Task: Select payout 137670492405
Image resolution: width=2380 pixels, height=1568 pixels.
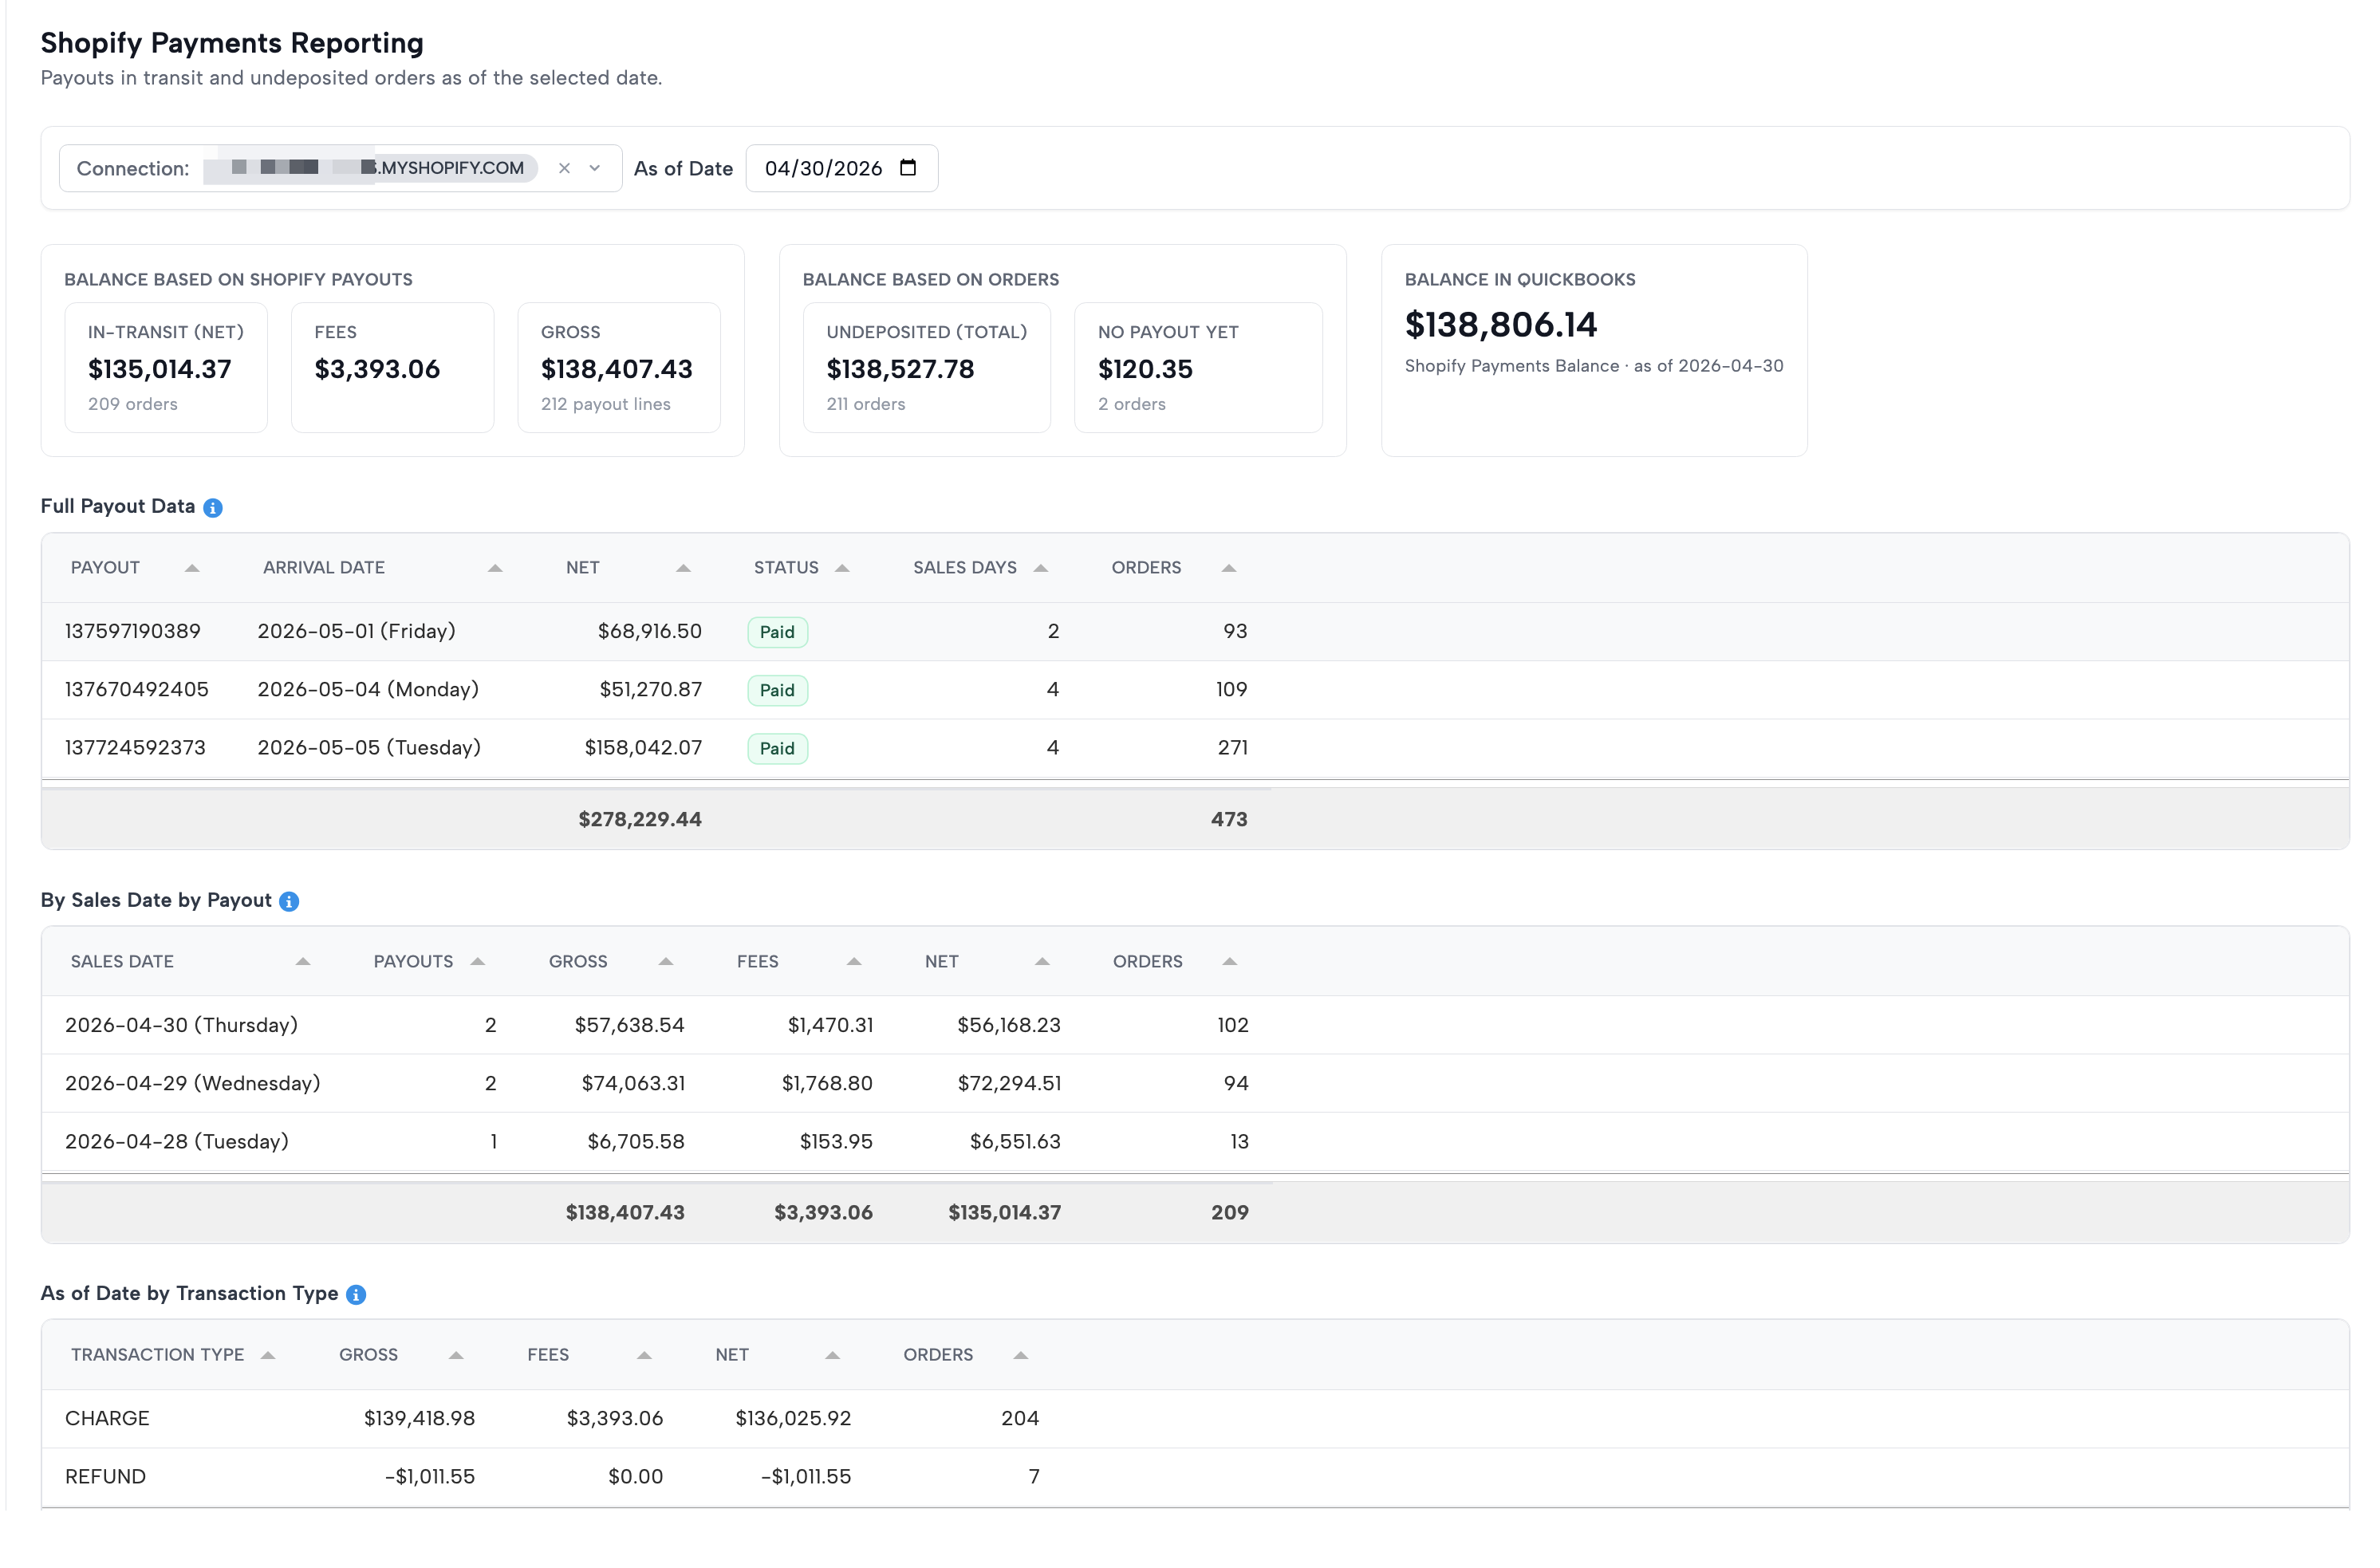Action: click(x=137, y=689)
